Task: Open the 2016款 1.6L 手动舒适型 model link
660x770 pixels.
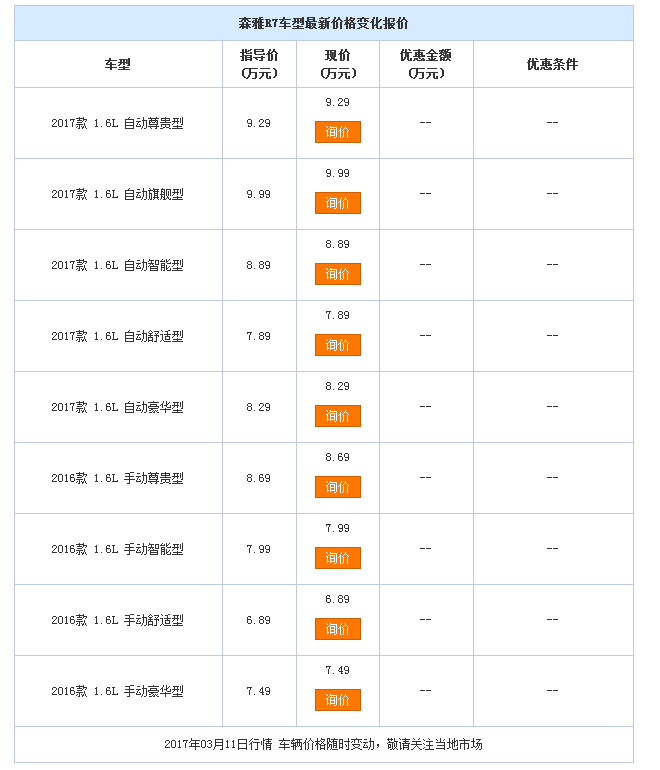Action: [117, 620]
